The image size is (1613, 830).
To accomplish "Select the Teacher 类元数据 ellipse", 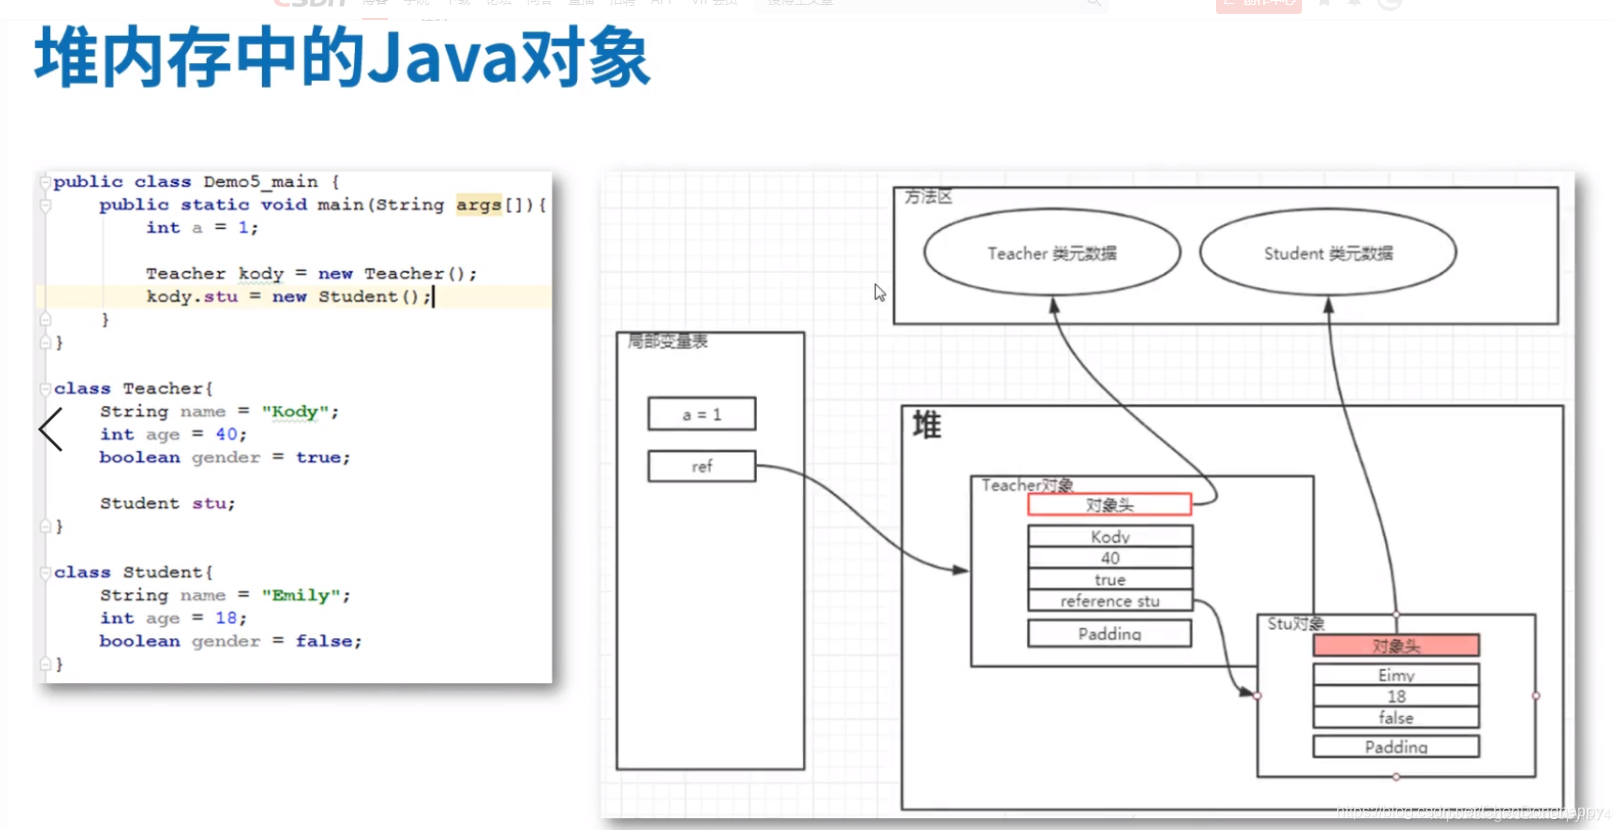I will tap(1052, 253).
